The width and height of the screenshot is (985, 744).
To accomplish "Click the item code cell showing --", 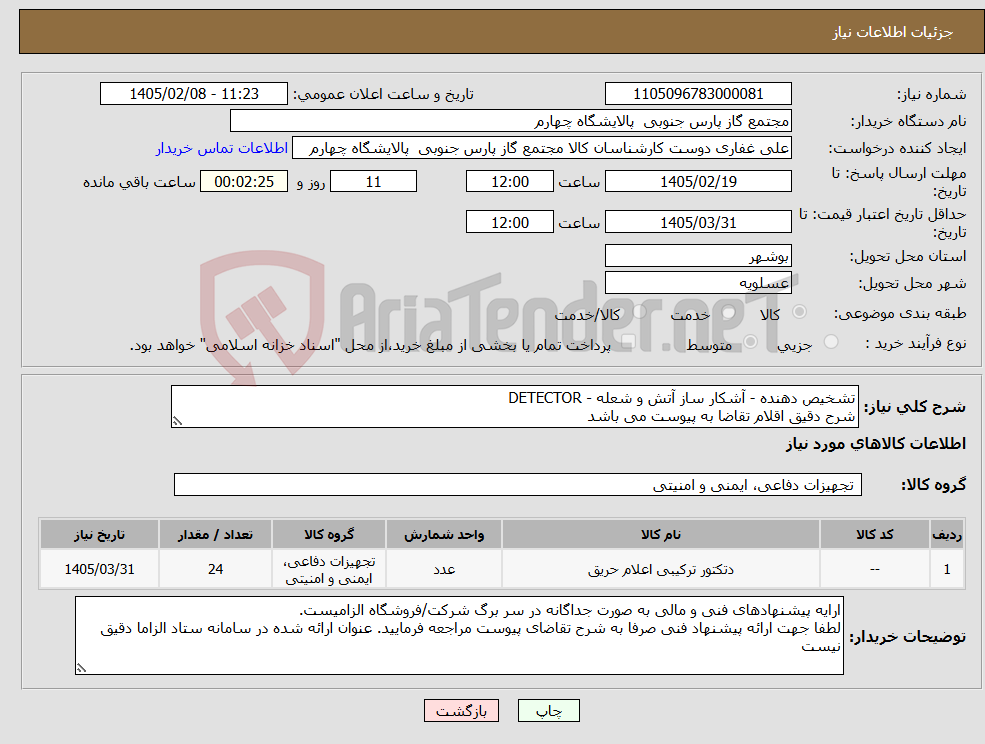I will [x=874, y=569].
